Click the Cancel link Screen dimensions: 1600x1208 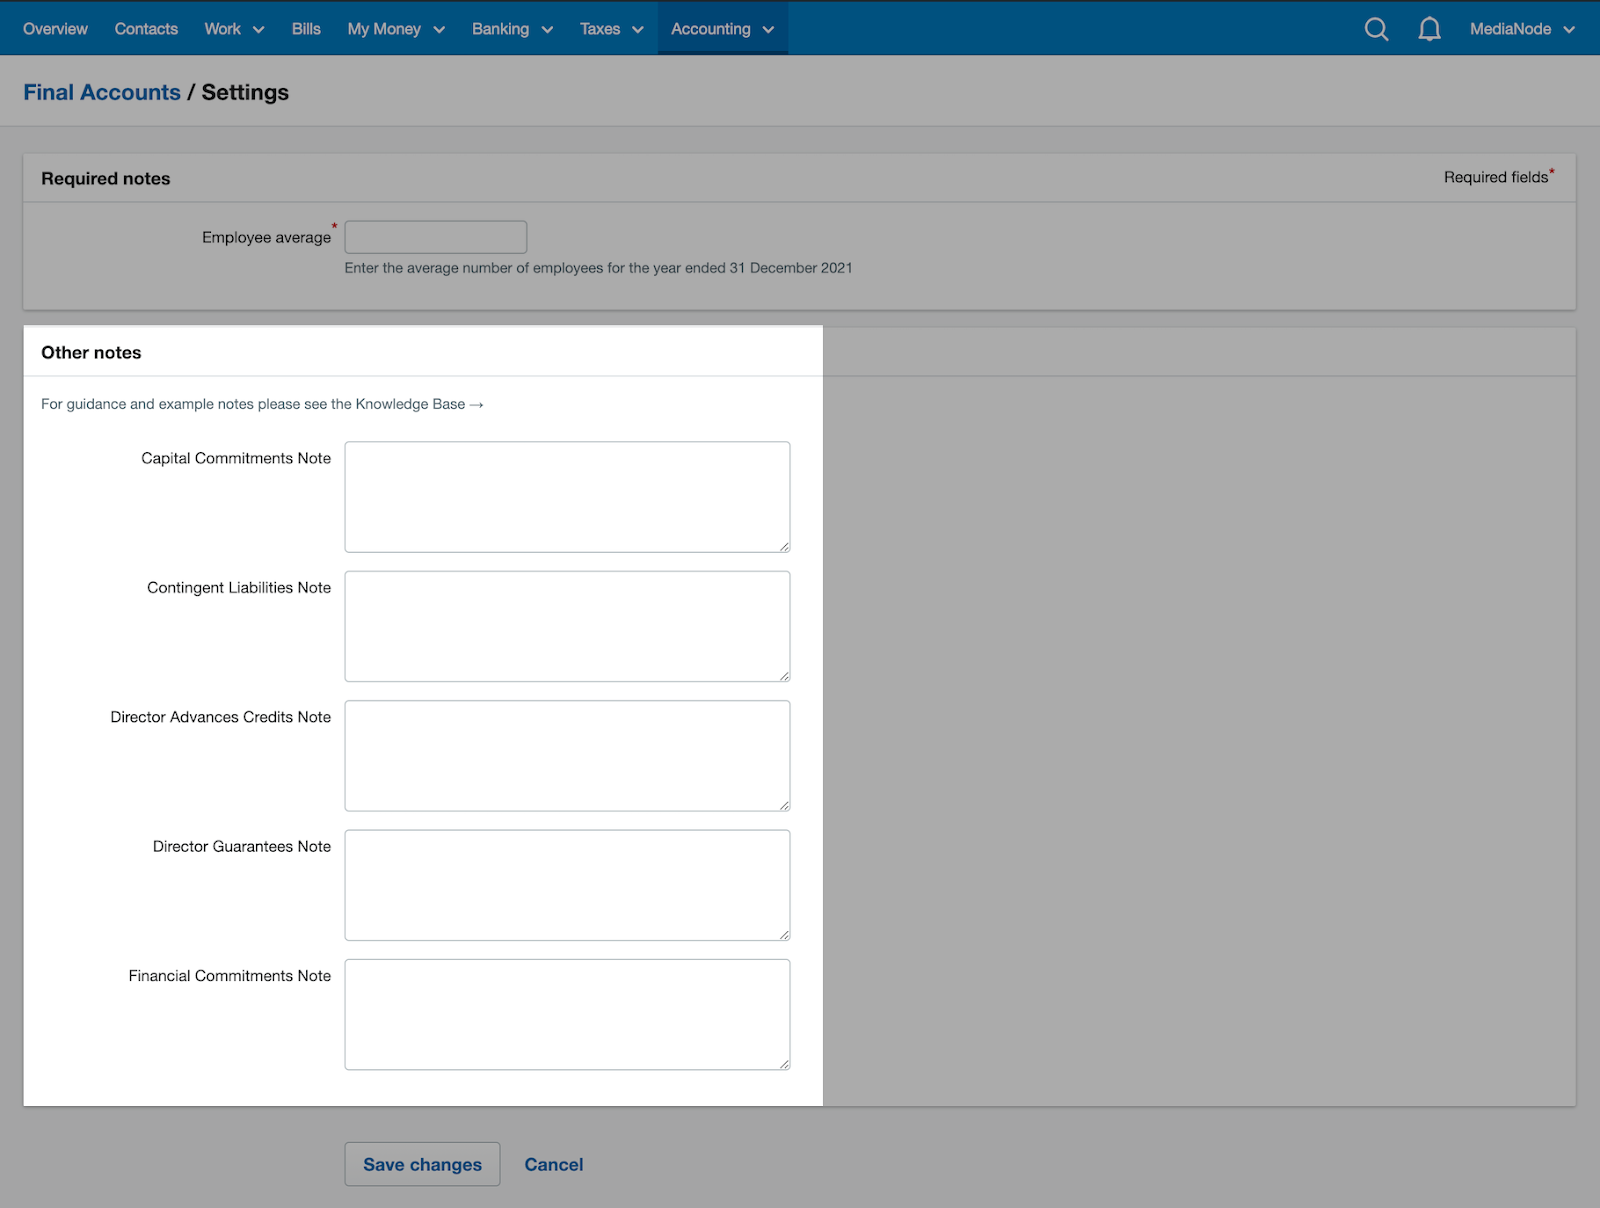click(553, 1164)
